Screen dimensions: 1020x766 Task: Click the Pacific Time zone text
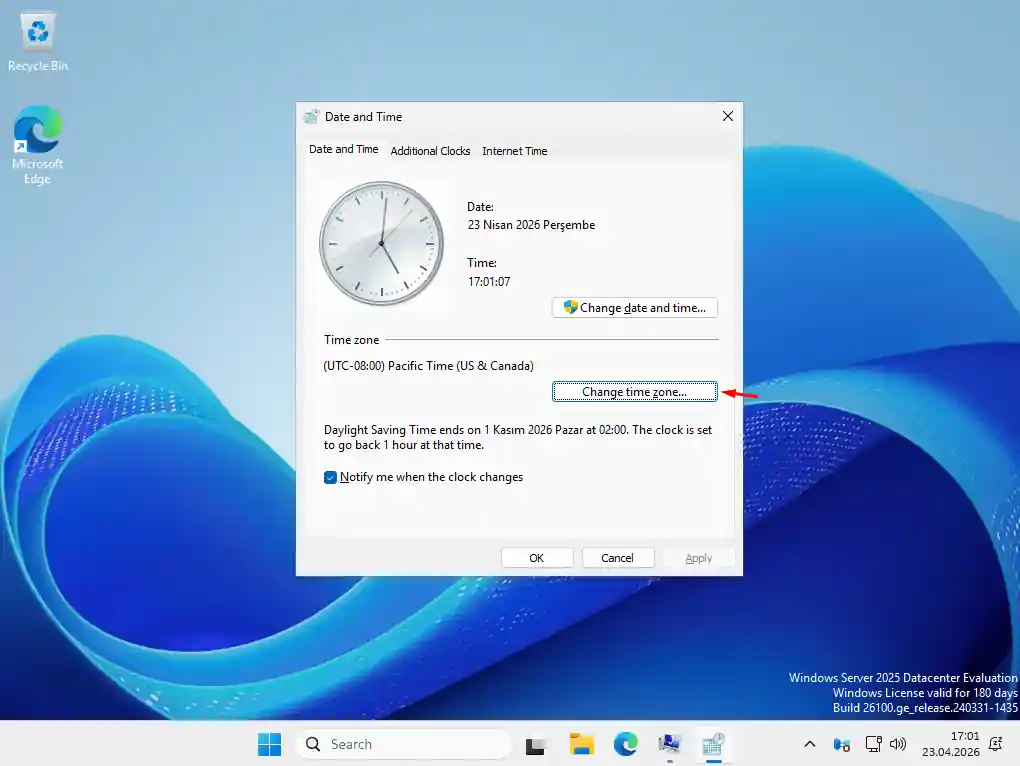coord(428,365)
